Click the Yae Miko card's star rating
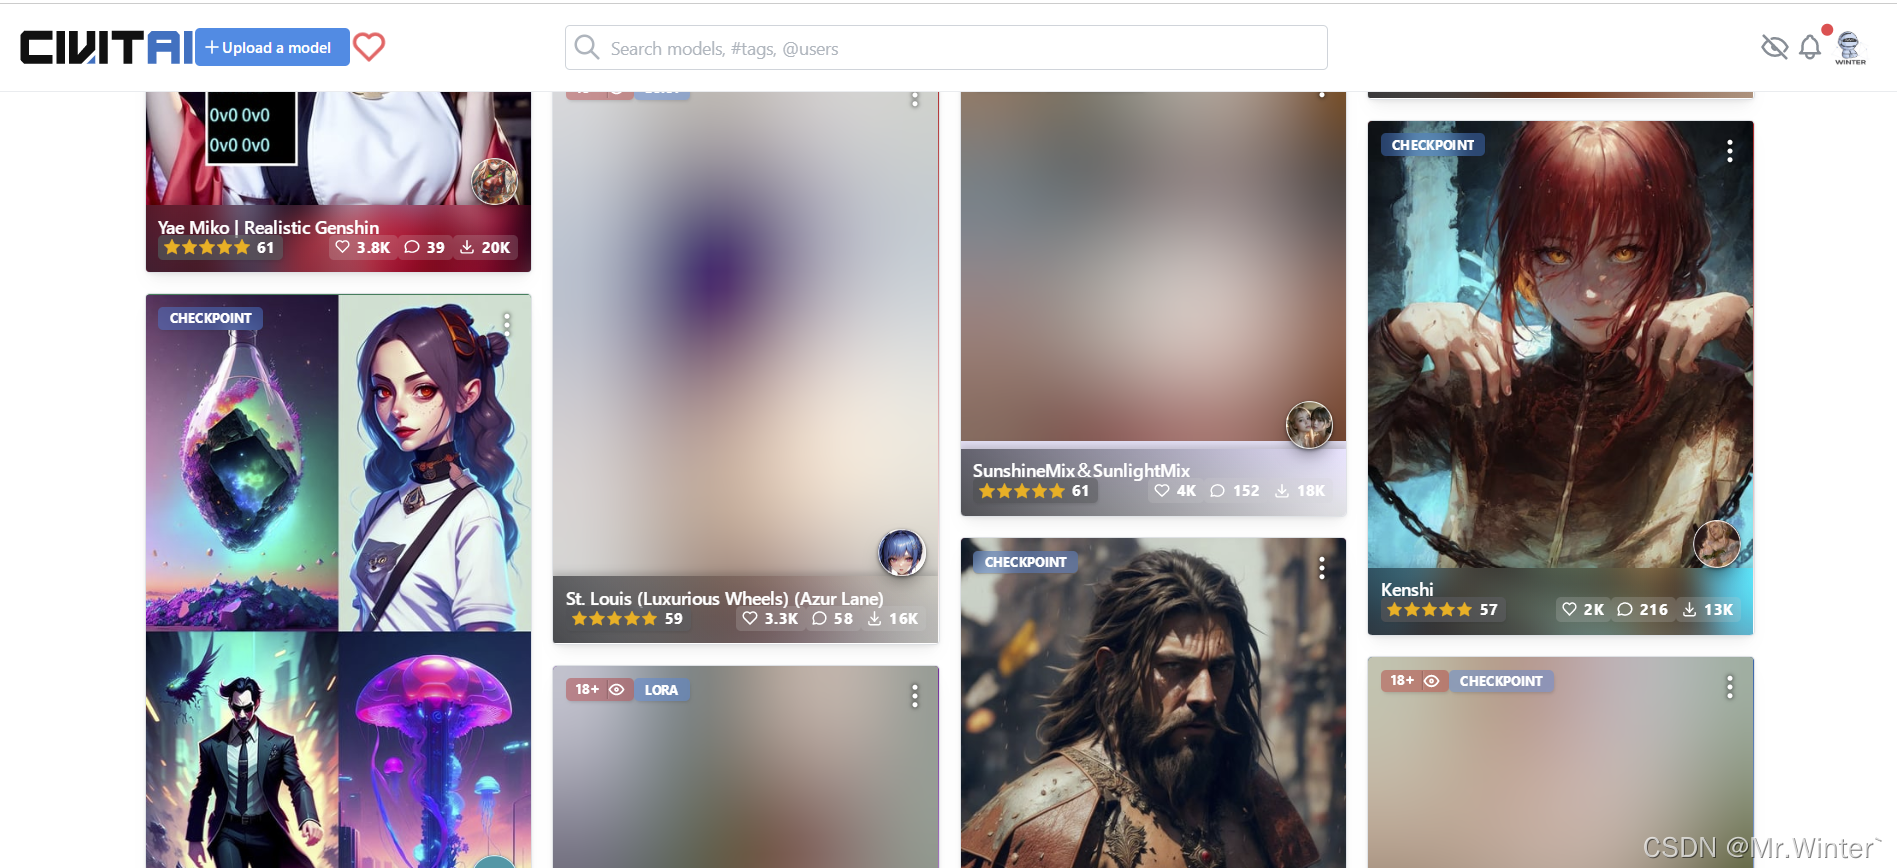This screenshot has width=1897, height=868. click(x=207, y=247)
